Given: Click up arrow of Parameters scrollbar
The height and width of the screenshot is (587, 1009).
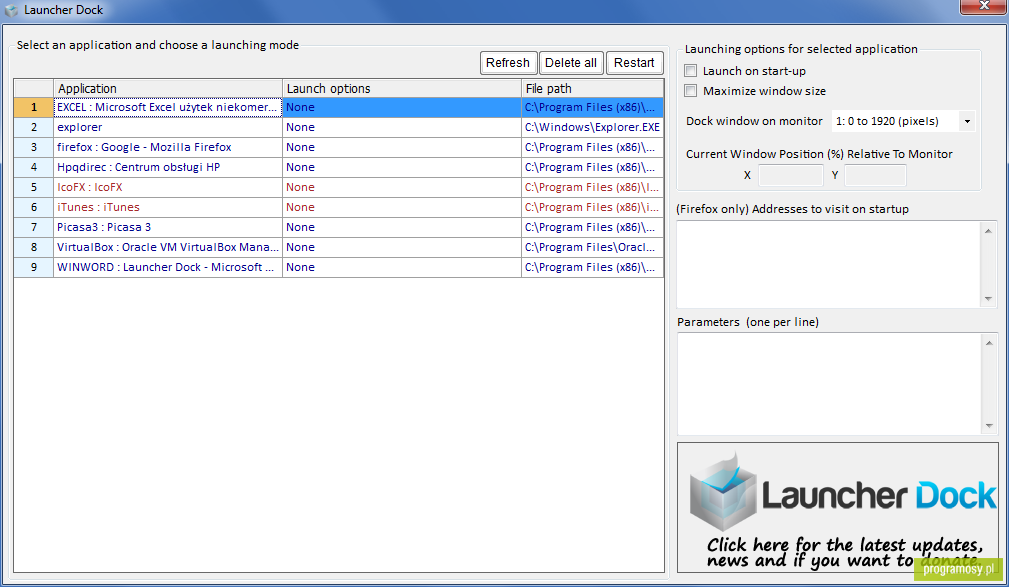Looking at the screenshot, I should coord(988,343).
